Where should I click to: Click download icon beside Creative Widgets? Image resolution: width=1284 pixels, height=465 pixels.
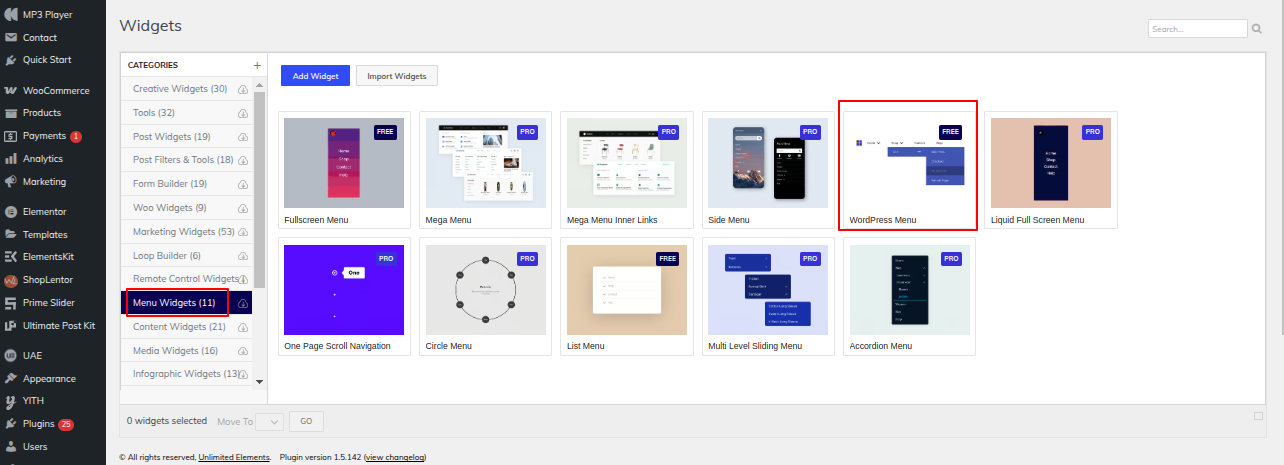click(243, 90)
